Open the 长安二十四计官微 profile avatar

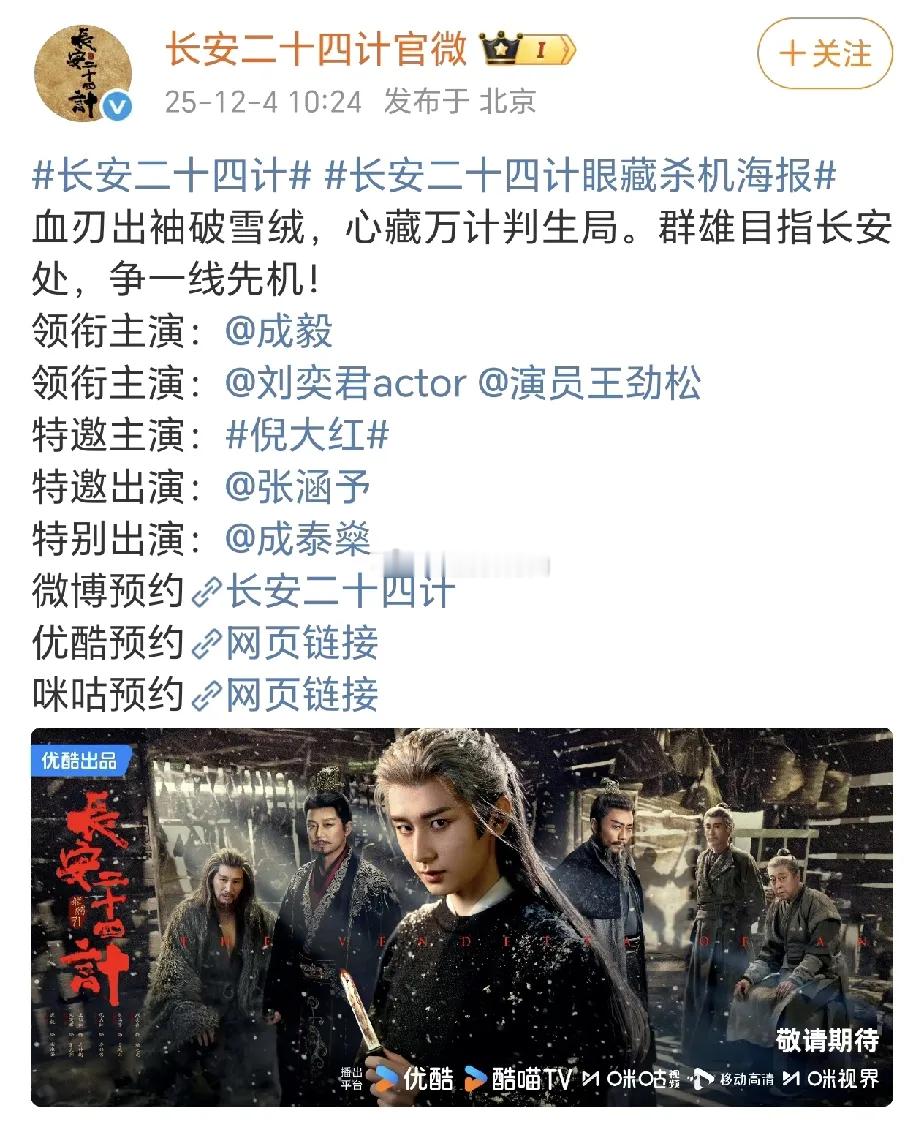pos(83,73)
